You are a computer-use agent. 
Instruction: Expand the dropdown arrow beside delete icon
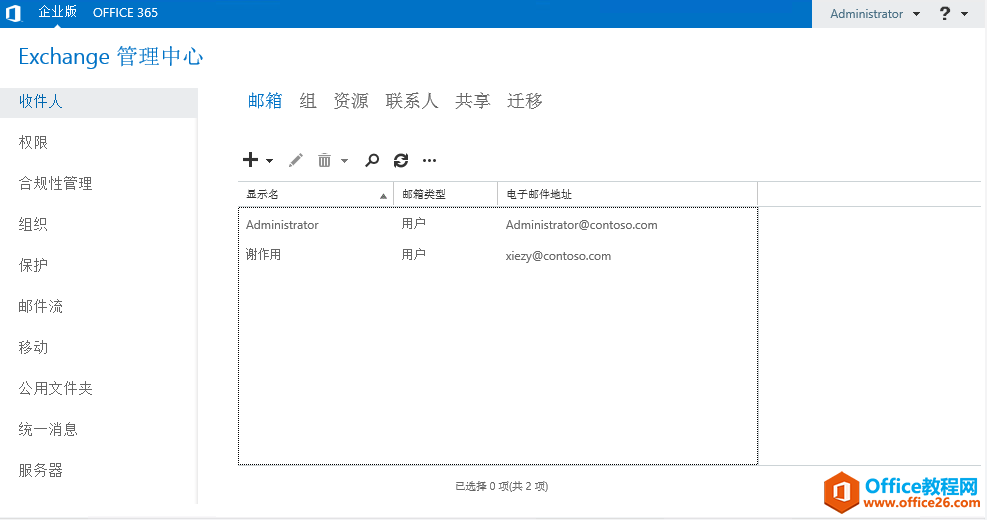pos(344,161)
